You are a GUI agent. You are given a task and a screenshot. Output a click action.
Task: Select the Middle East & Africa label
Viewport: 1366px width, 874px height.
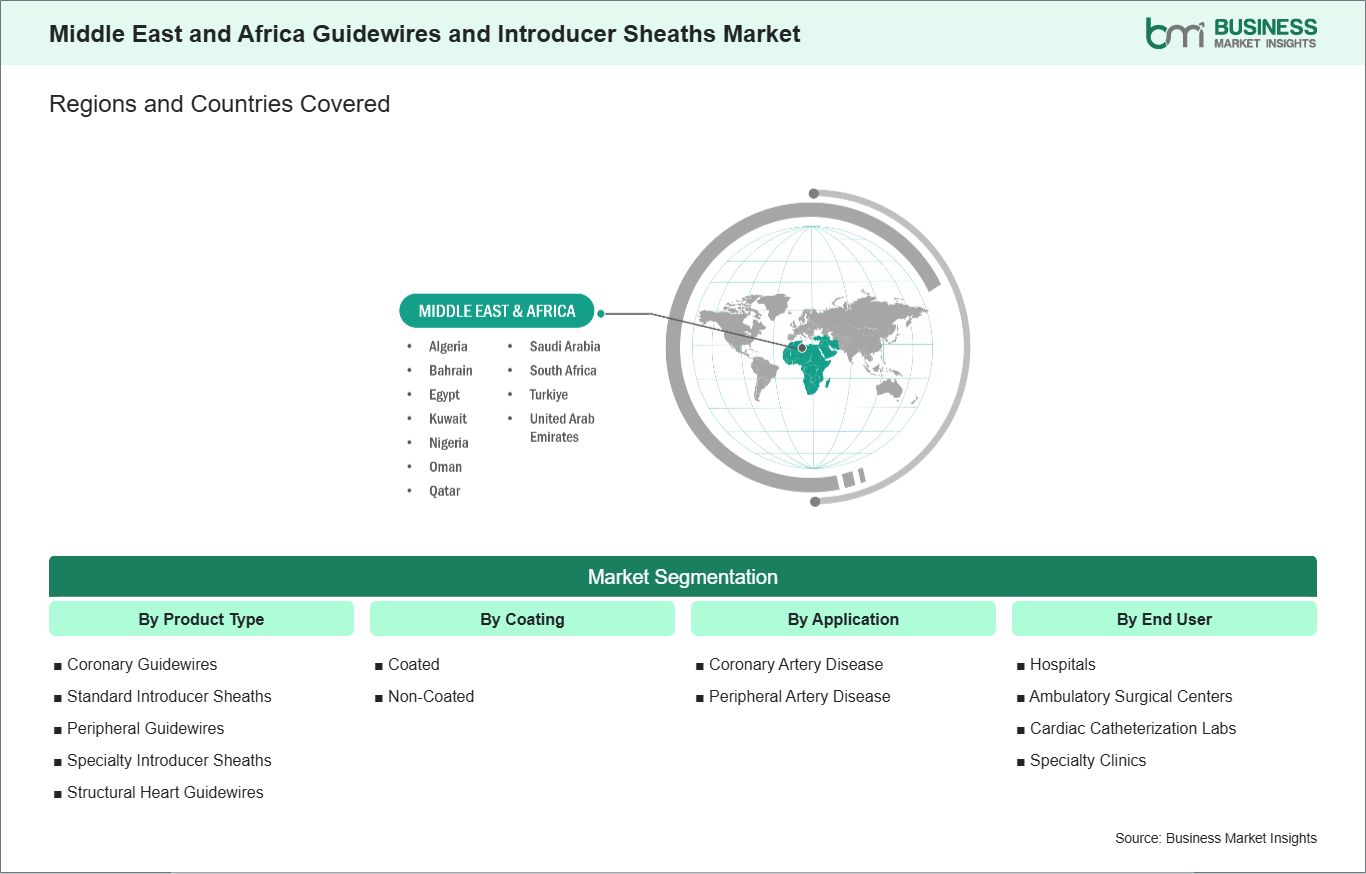(496, 311)
